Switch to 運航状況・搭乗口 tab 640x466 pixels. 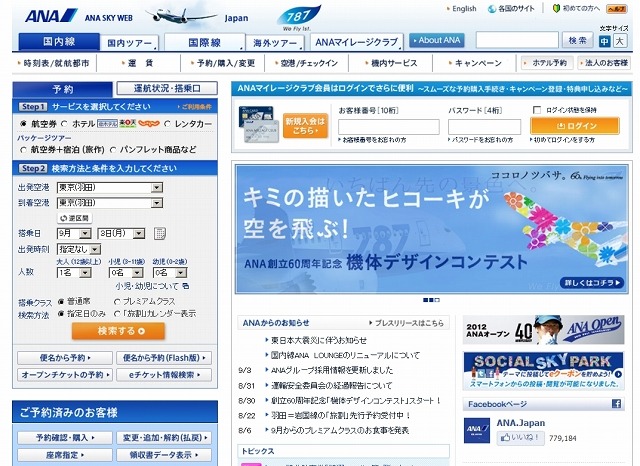(x=167, y=88)
